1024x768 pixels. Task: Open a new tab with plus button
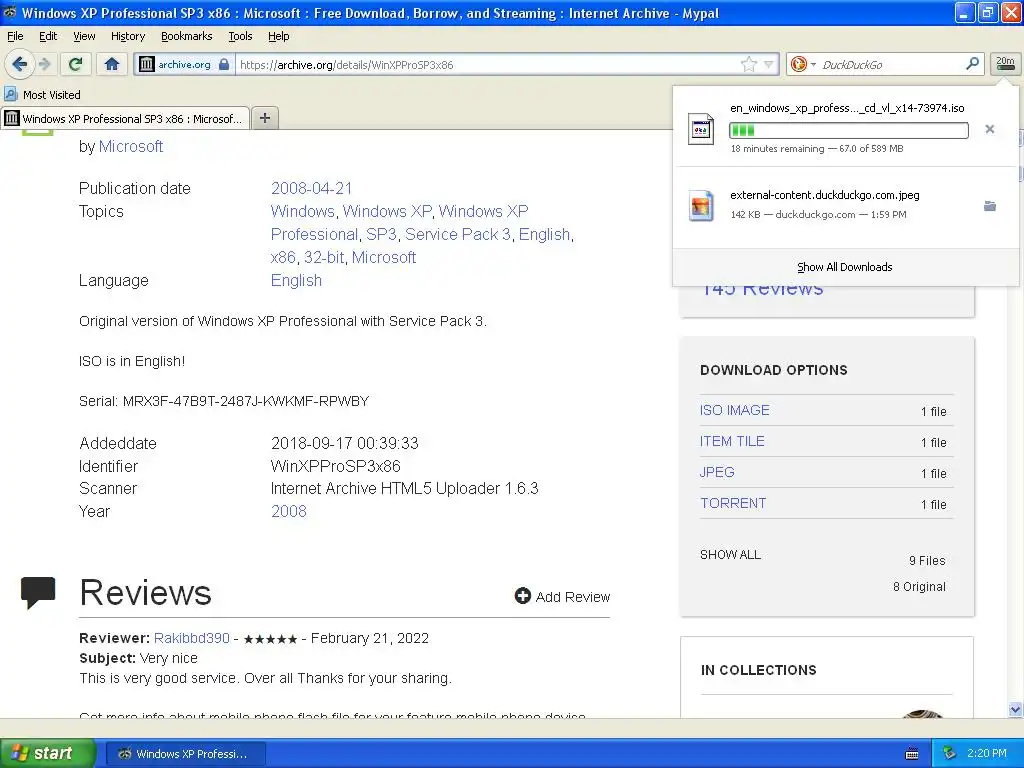264,118
